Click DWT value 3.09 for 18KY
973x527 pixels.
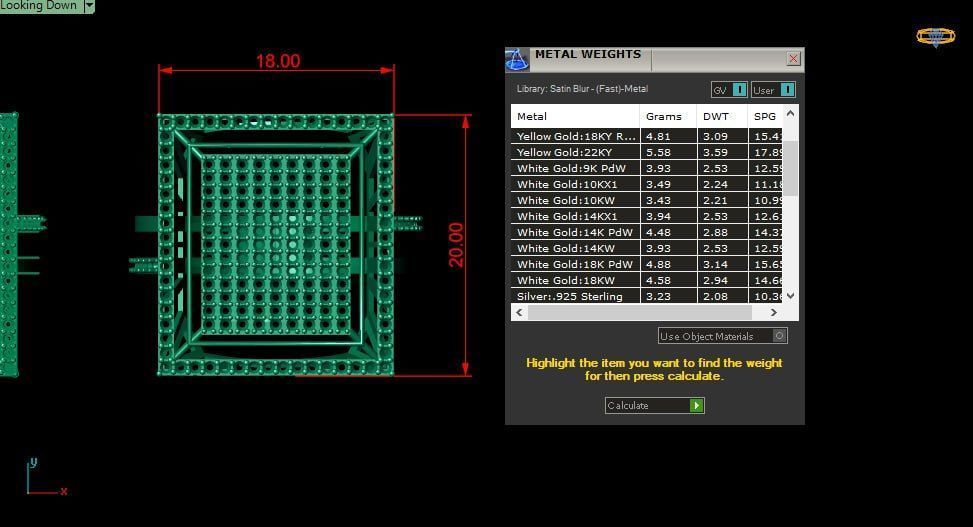tap(715, 136)
